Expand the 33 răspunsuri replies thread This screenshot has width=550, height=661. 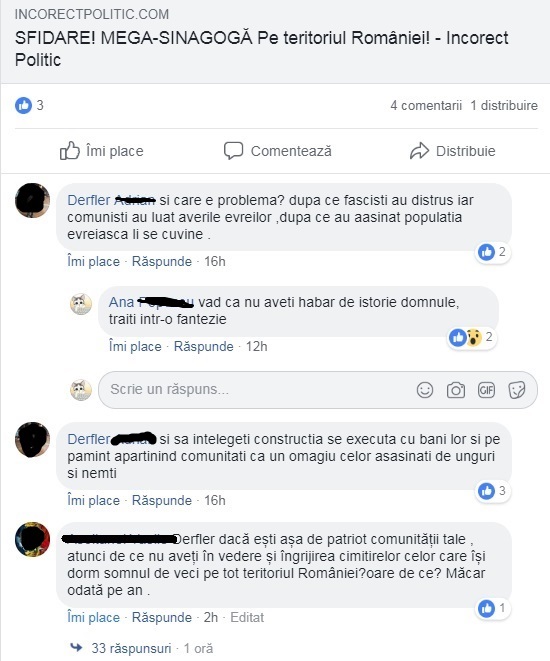tap(131, 648)
